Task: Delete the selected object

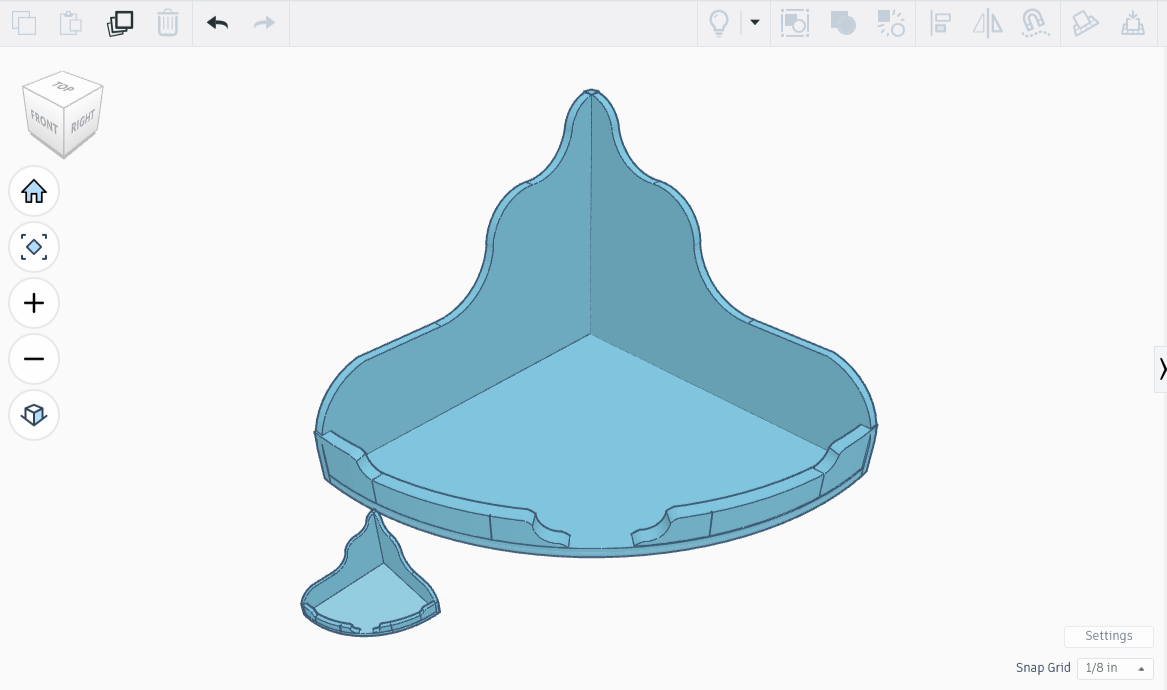Action: click(x=168, y=22)
